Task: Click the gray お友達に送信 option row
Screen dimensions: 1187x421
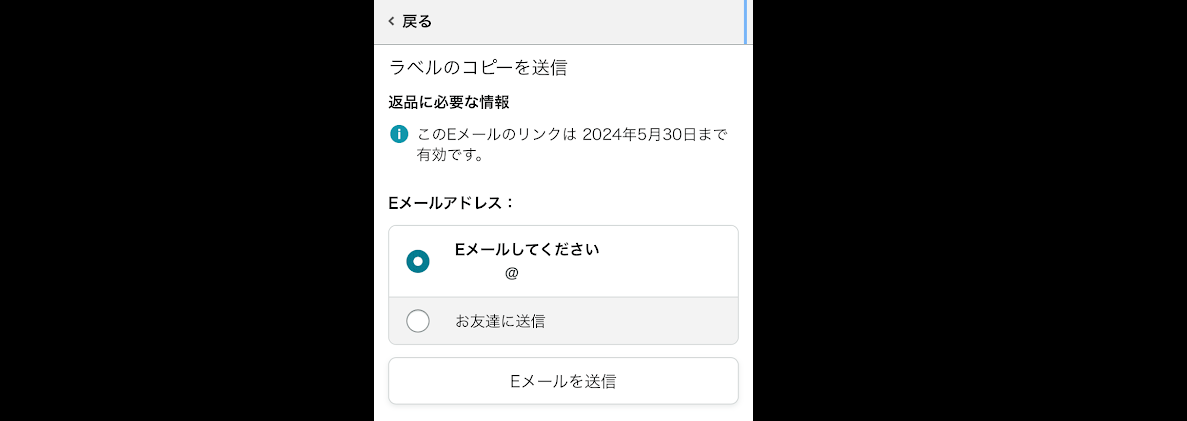Action: click(x=563, y=321)
